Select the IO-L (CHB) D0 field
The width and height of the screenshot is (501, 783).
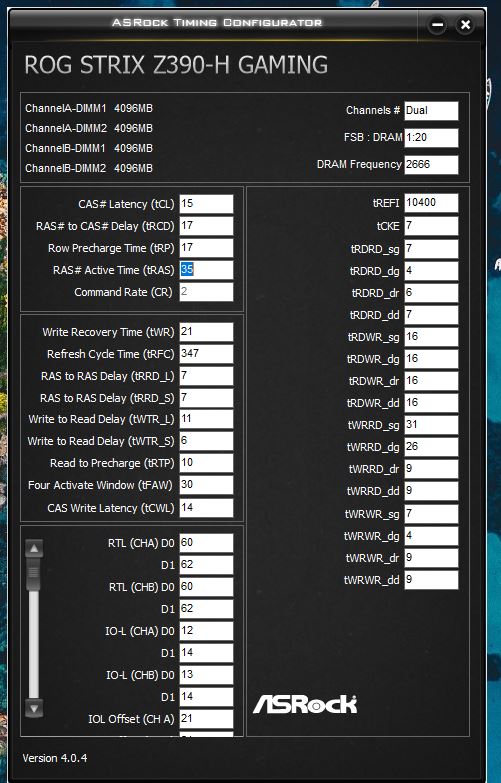coord(206,675)
